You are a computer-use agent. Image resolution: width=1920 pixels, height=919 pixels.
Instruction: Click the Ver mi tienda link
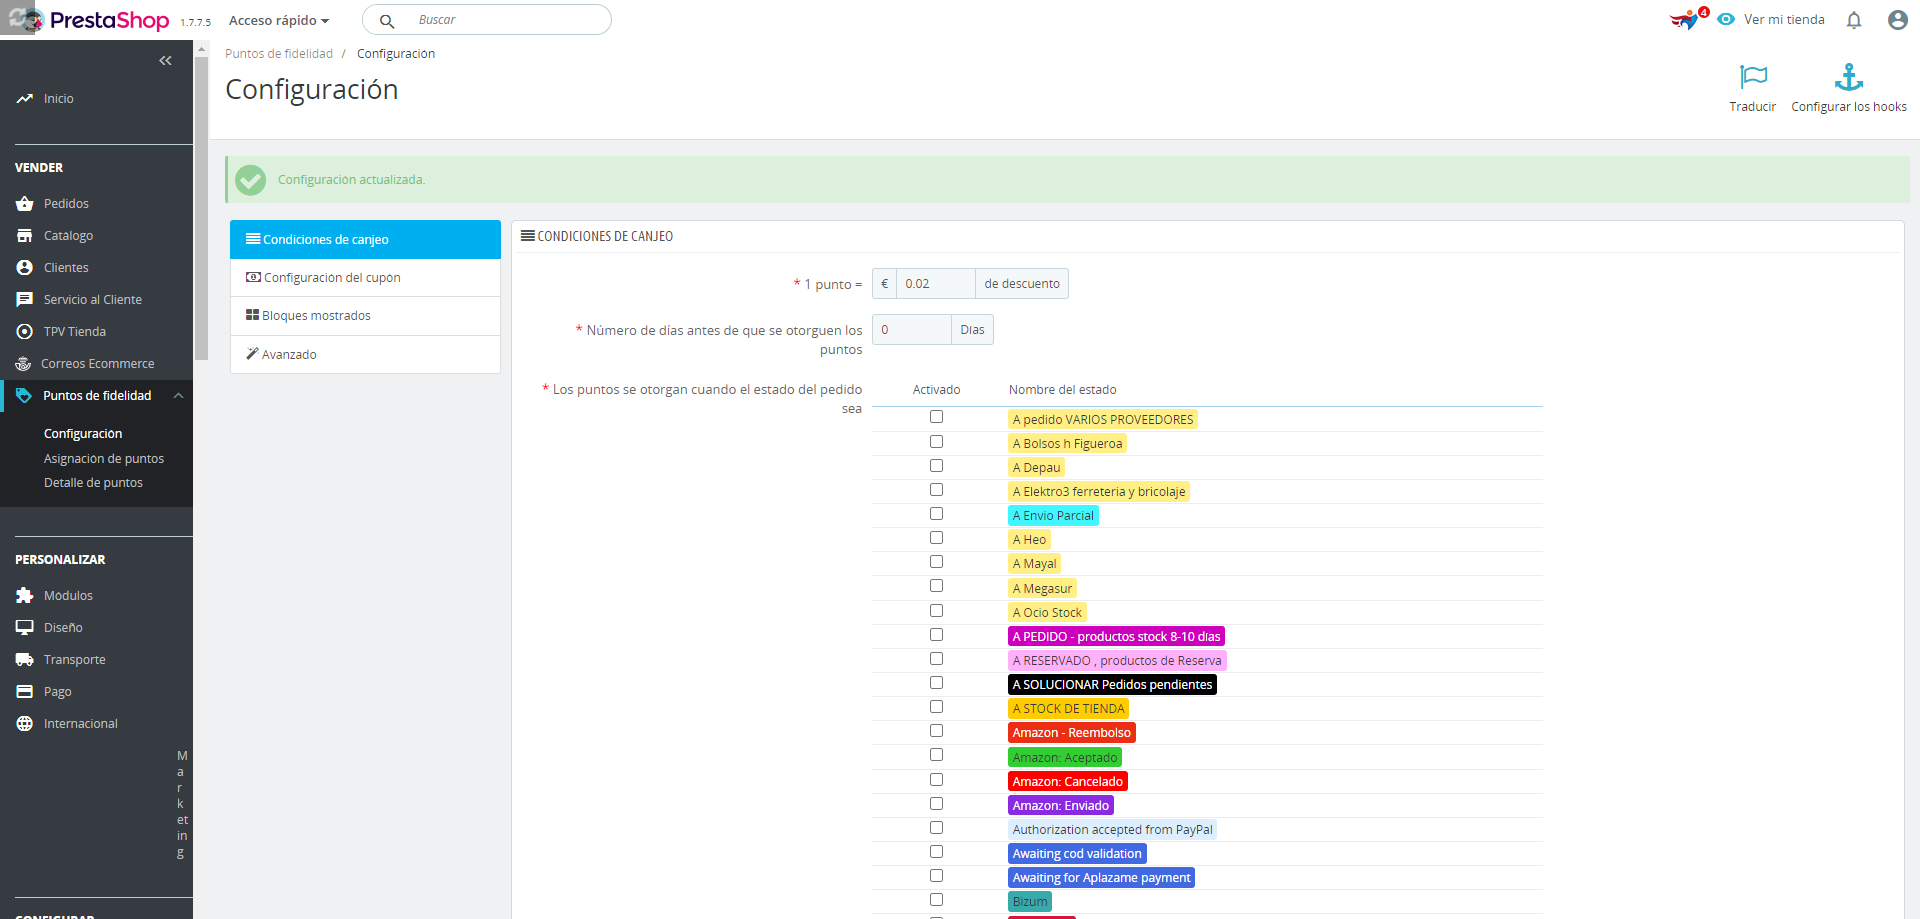pos(1784,20)
